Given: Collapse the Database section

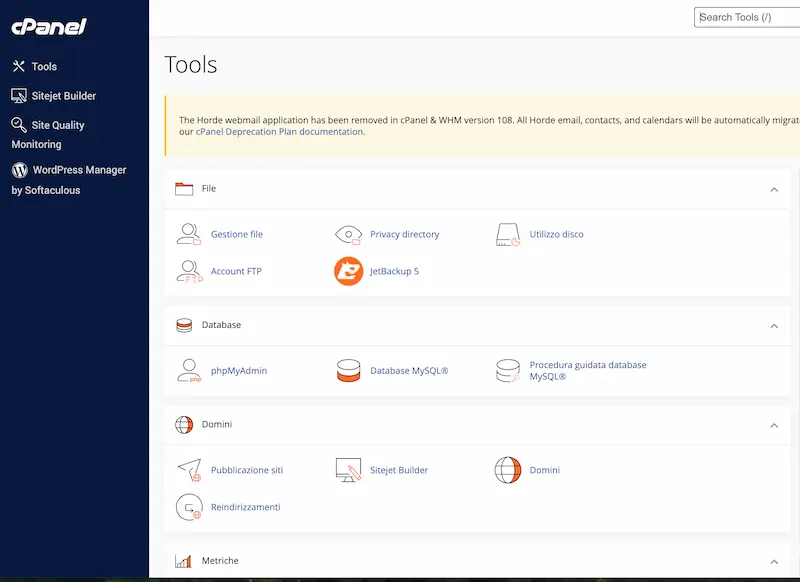Looking at the screenshot, I should pyautogui.click(x=773, y=326).
